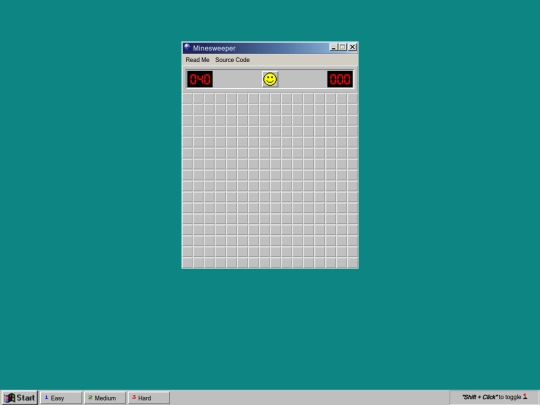Click the Minesweeper title bar icon
This screenshot has height=405, width=540.
tap(188, 48)
